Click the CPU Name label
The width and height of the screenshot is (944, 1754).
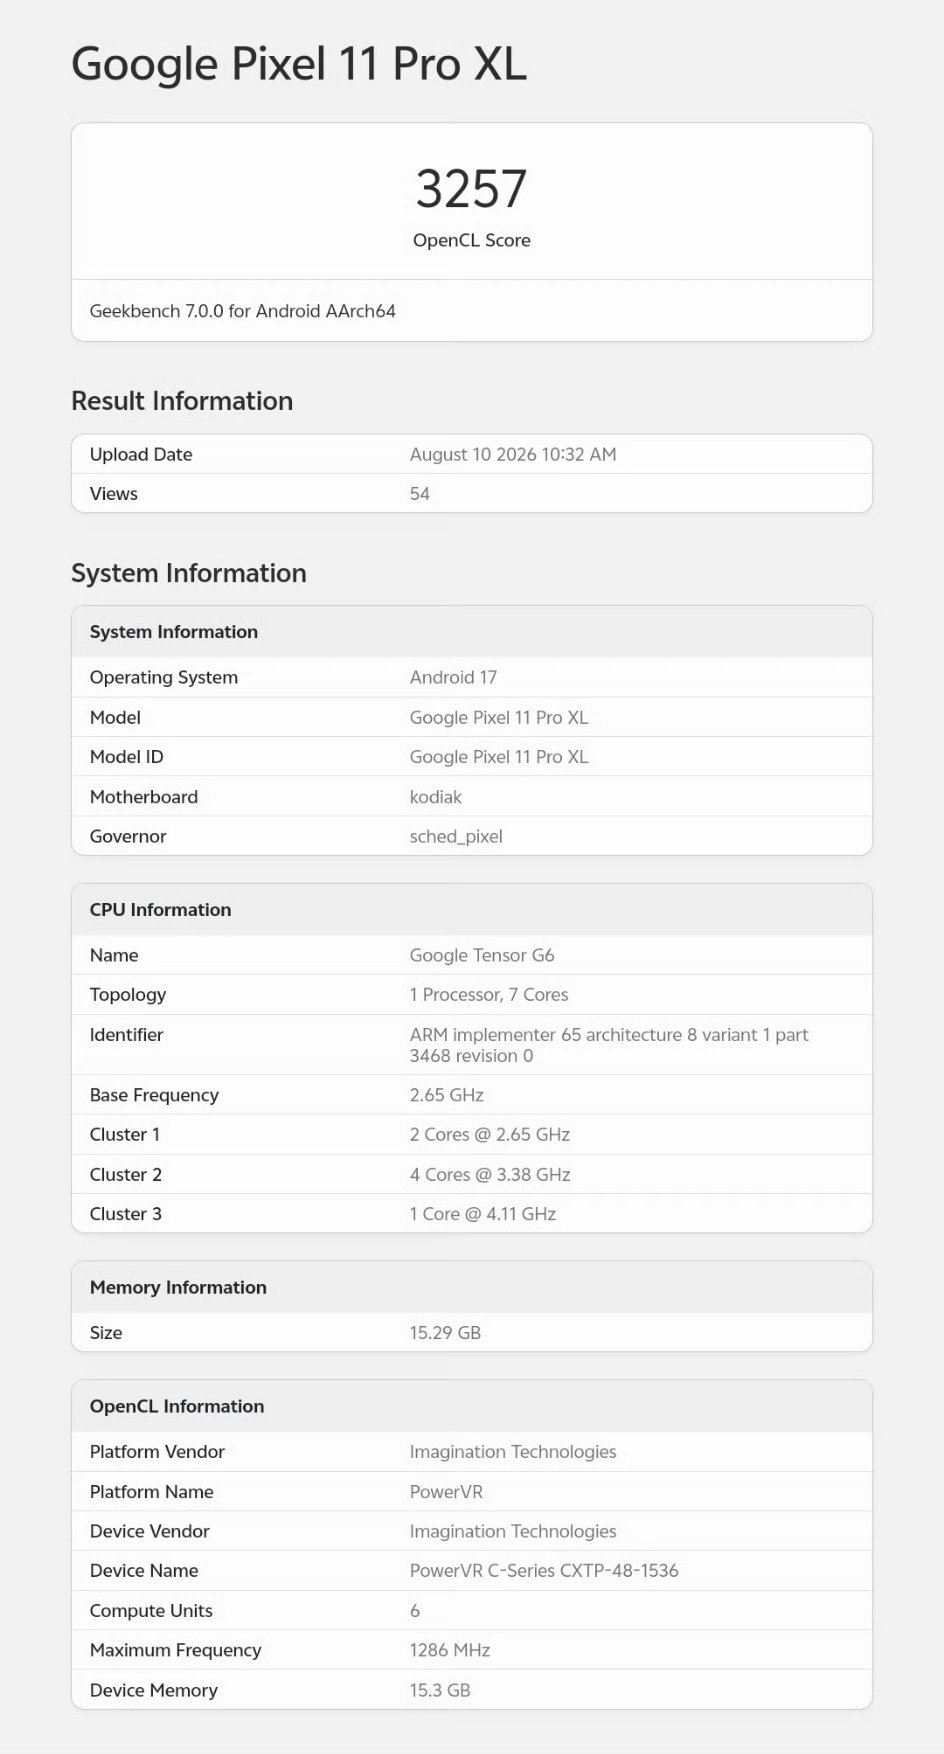click(x=114, y=955)
